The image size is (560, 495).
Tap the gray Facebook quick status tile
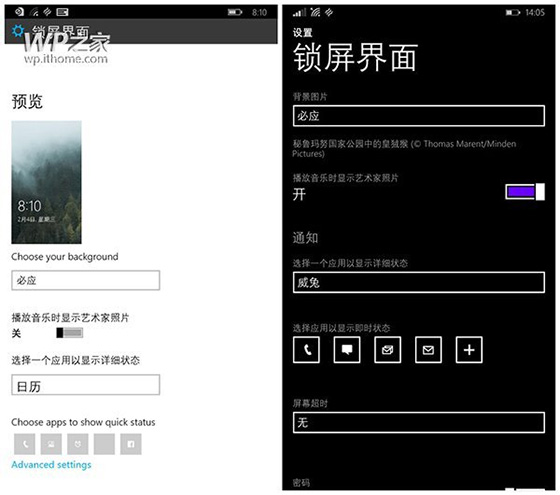[x=131, y=444]
